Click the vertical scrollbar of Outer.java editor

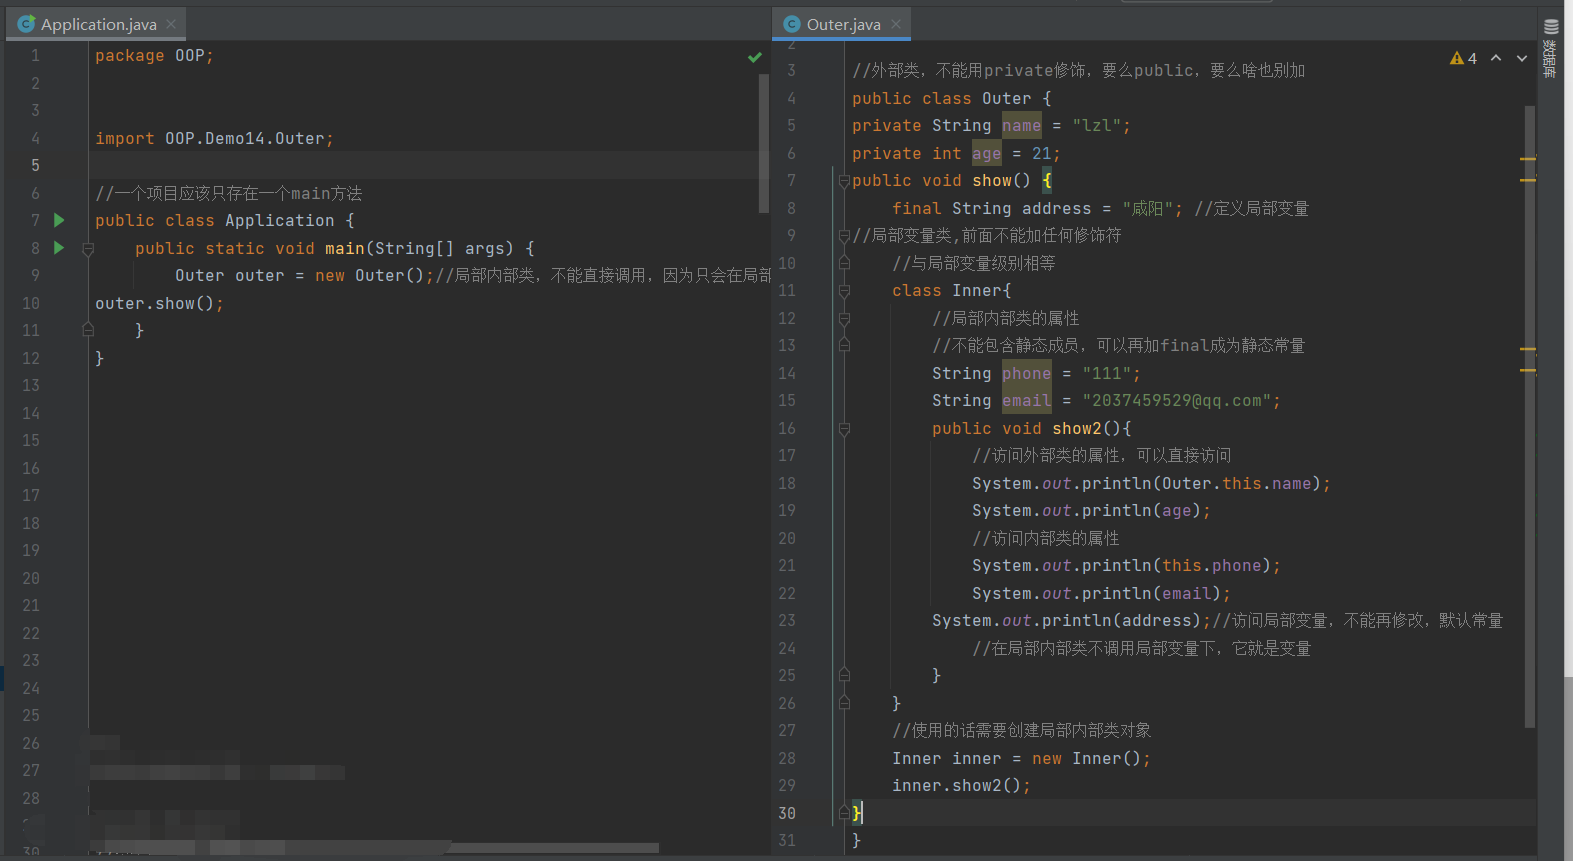pos(1530,416)
